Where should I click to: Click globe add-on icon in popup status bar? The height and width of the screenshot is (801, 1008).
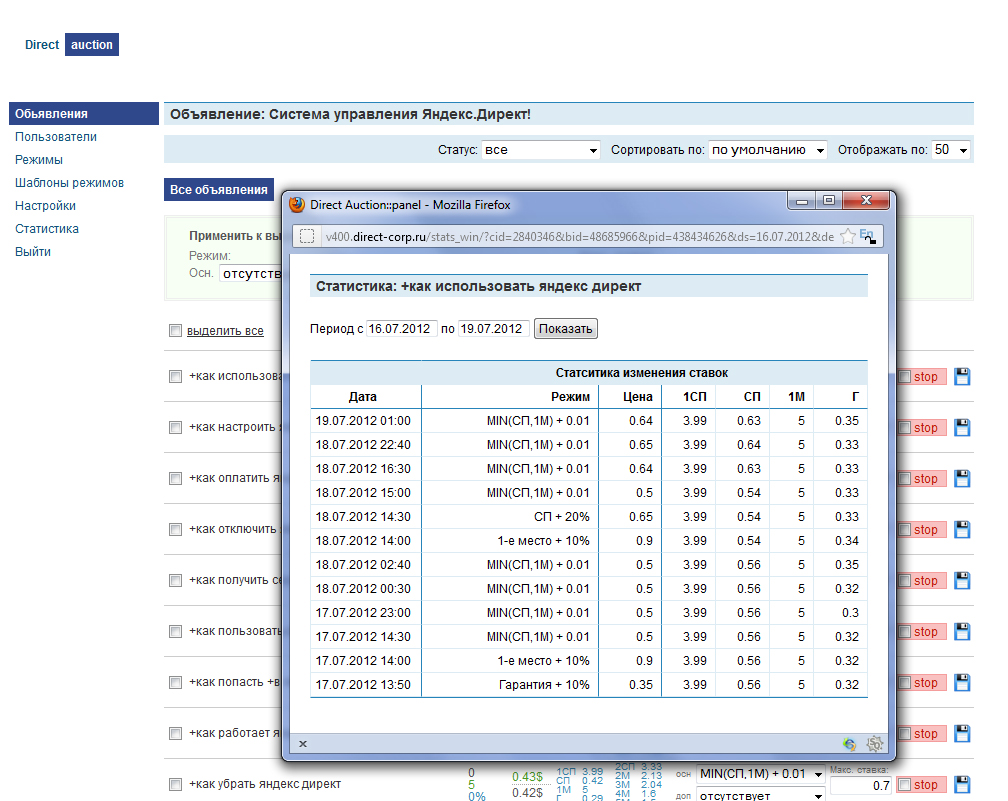point(849,744)
